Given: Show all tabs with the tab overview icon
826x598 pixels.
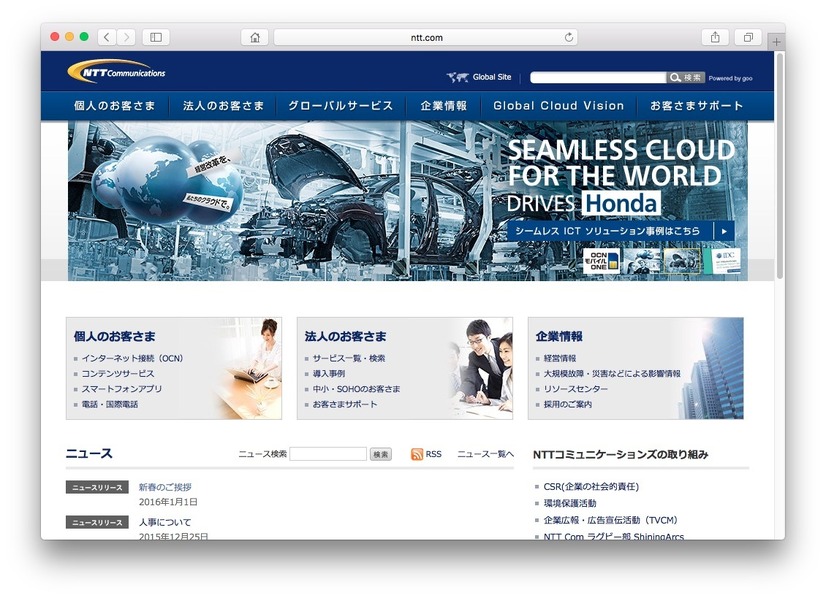Looking at the screenshot, I should (747, 37).
